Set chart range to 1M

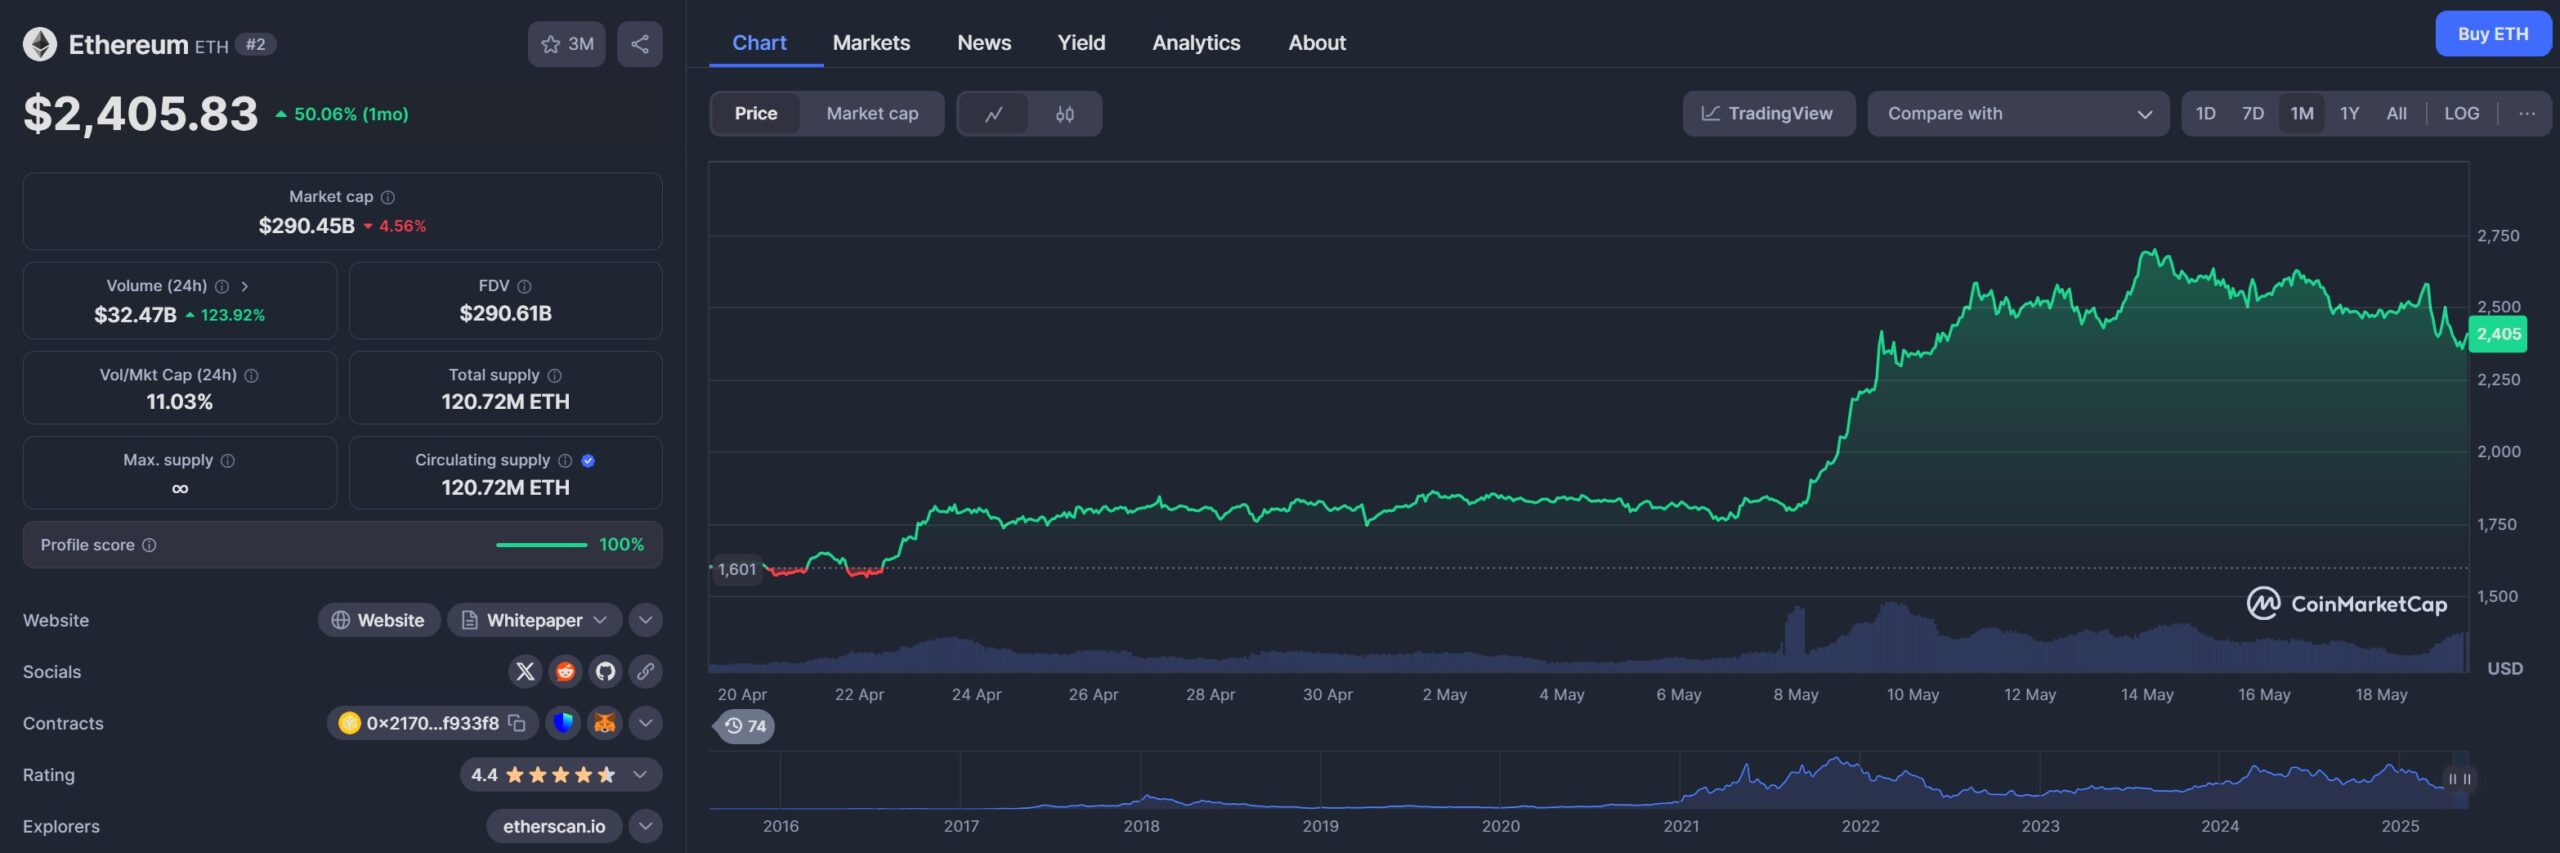(2302, 114)
